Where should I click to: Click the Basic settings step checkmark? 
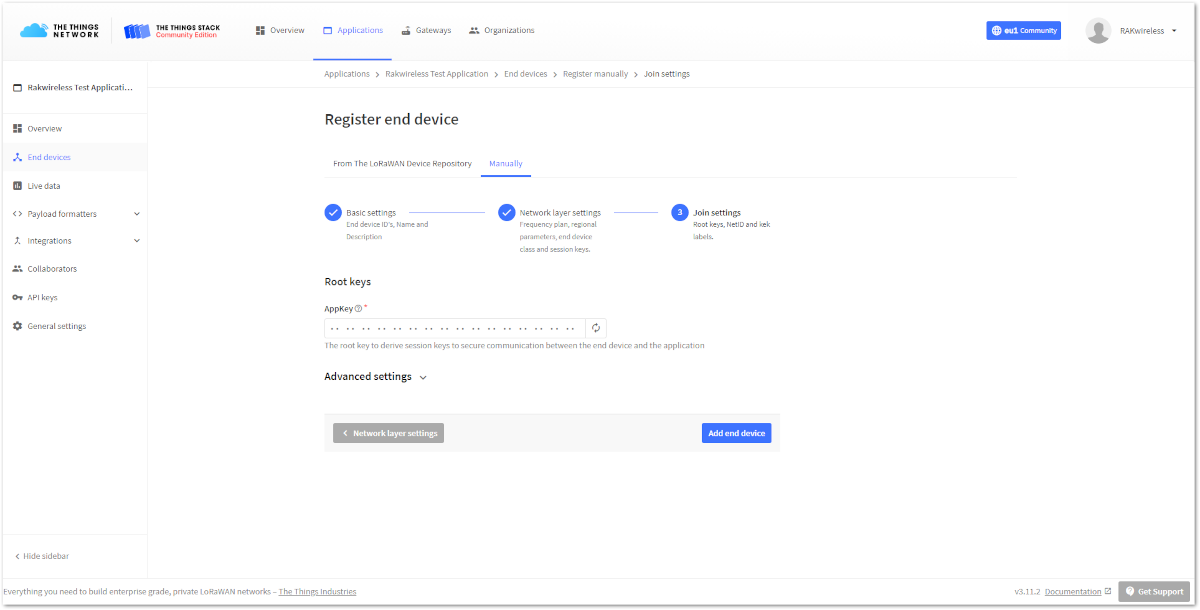(333, 212)
